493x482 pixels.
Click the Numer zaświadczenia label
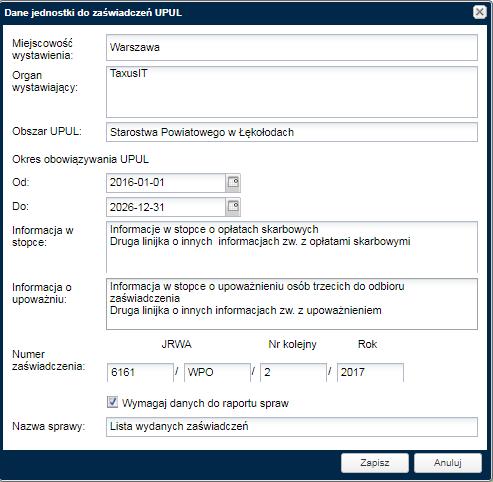pyautogui.click(x=49, y=360)
